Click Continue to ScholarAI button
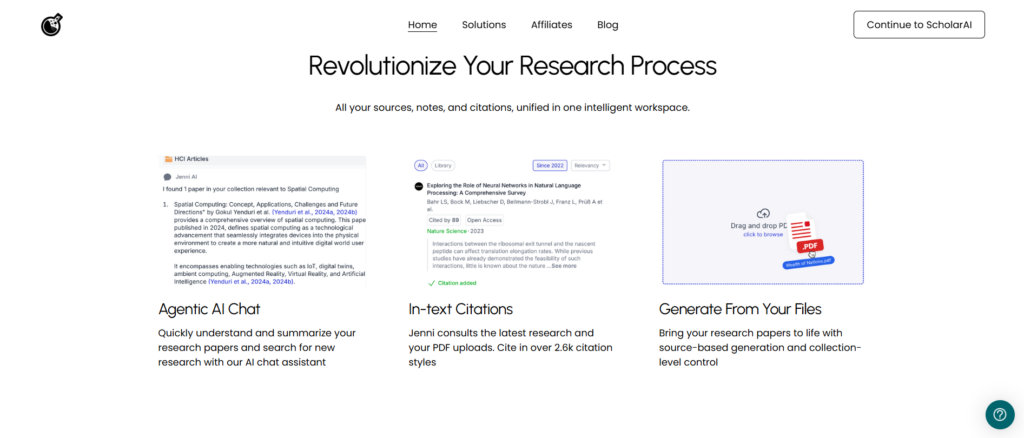This screenshot has width=1024, height=438. coord(919,25)
